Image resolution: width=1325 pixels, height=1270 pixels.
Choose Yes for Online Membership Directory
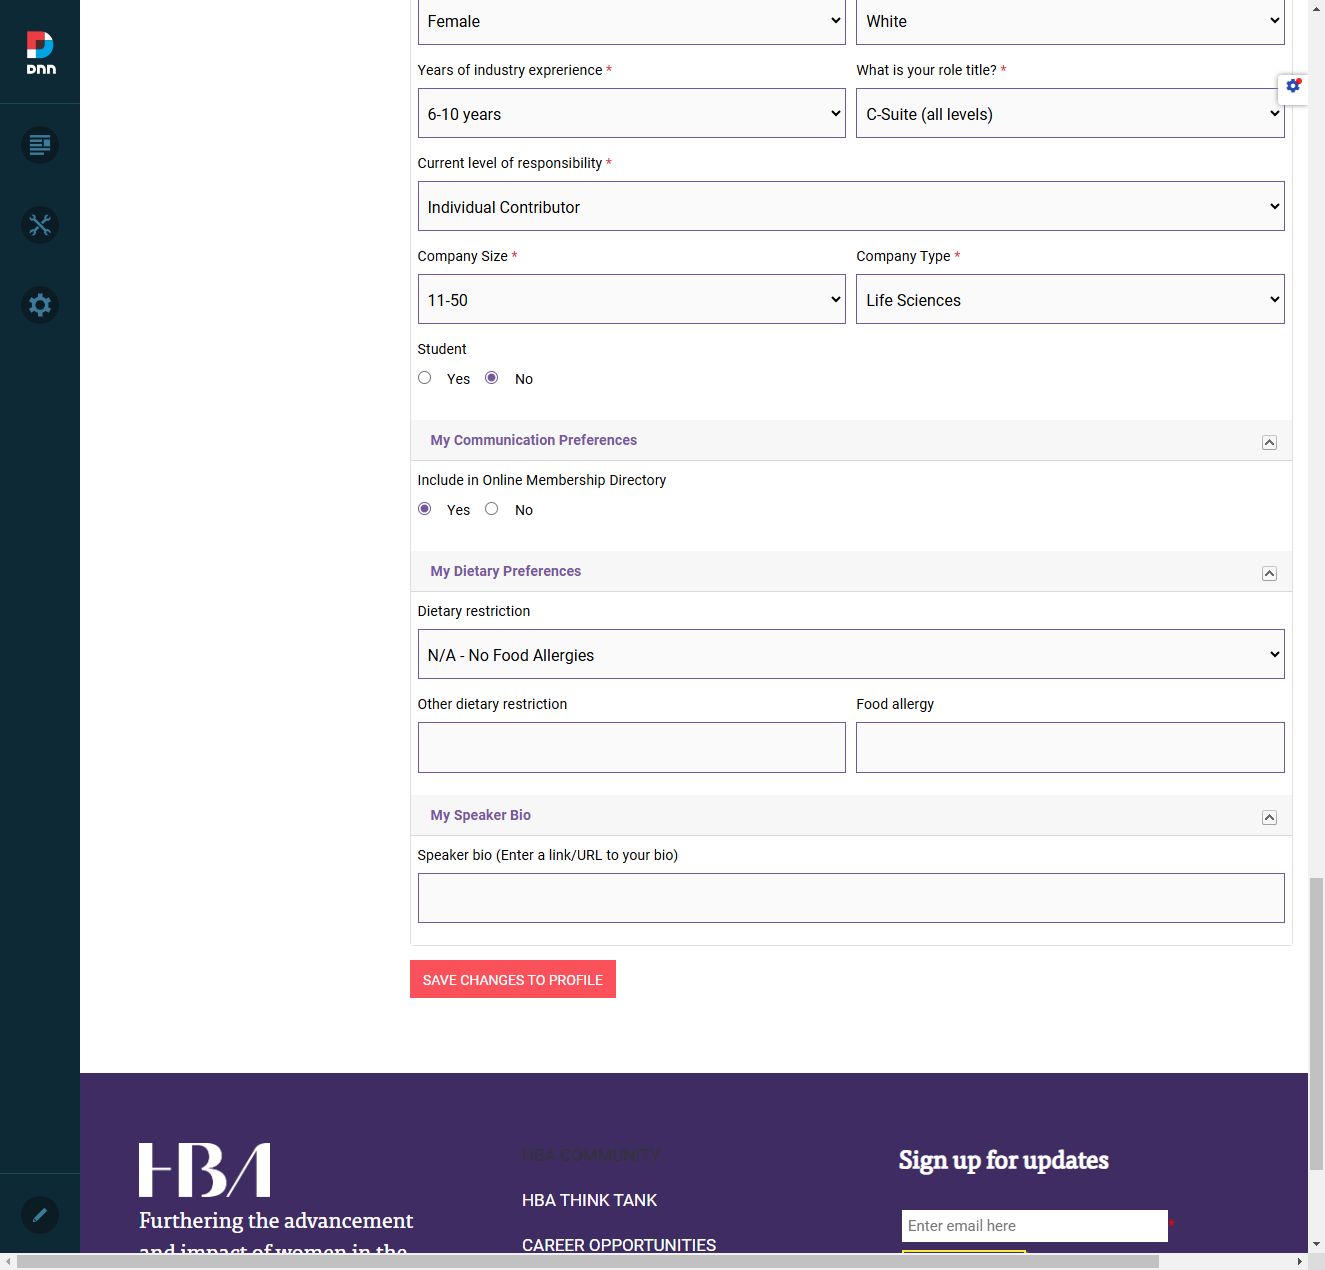tap(424, 509)
